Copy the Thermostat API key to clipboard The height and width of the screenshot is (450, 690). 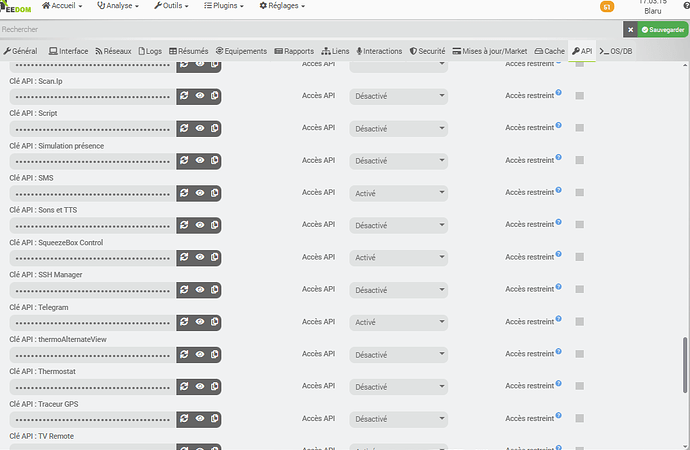tap(216, 387)
